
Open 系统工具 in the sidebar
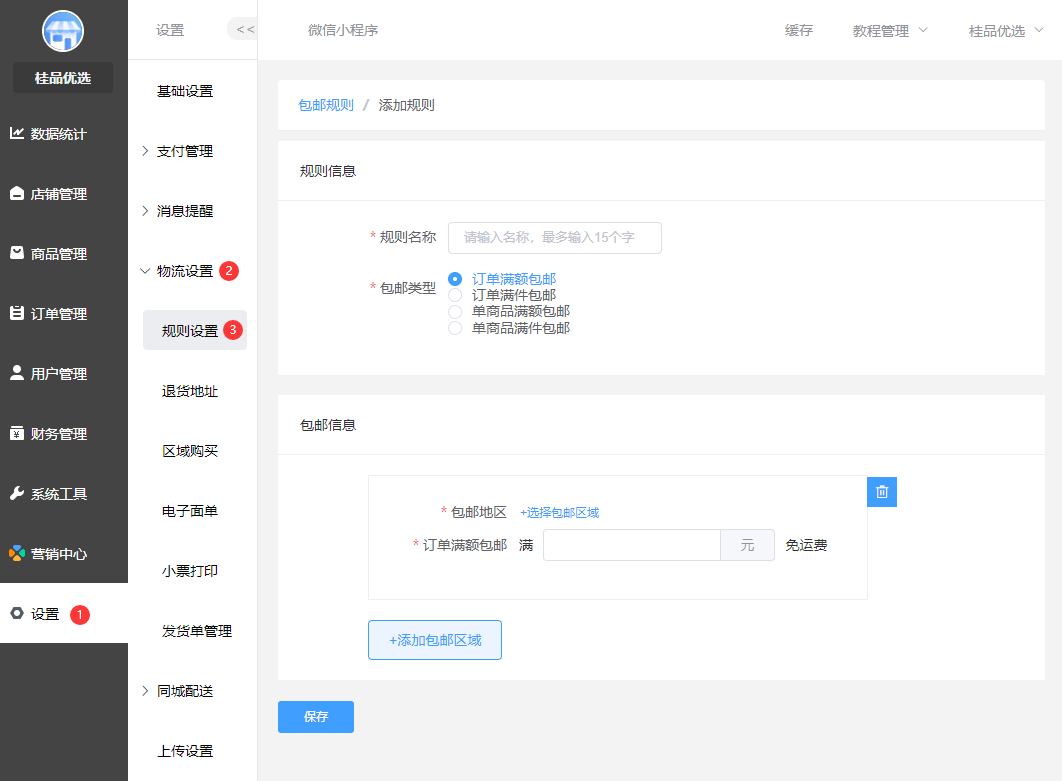63,493
